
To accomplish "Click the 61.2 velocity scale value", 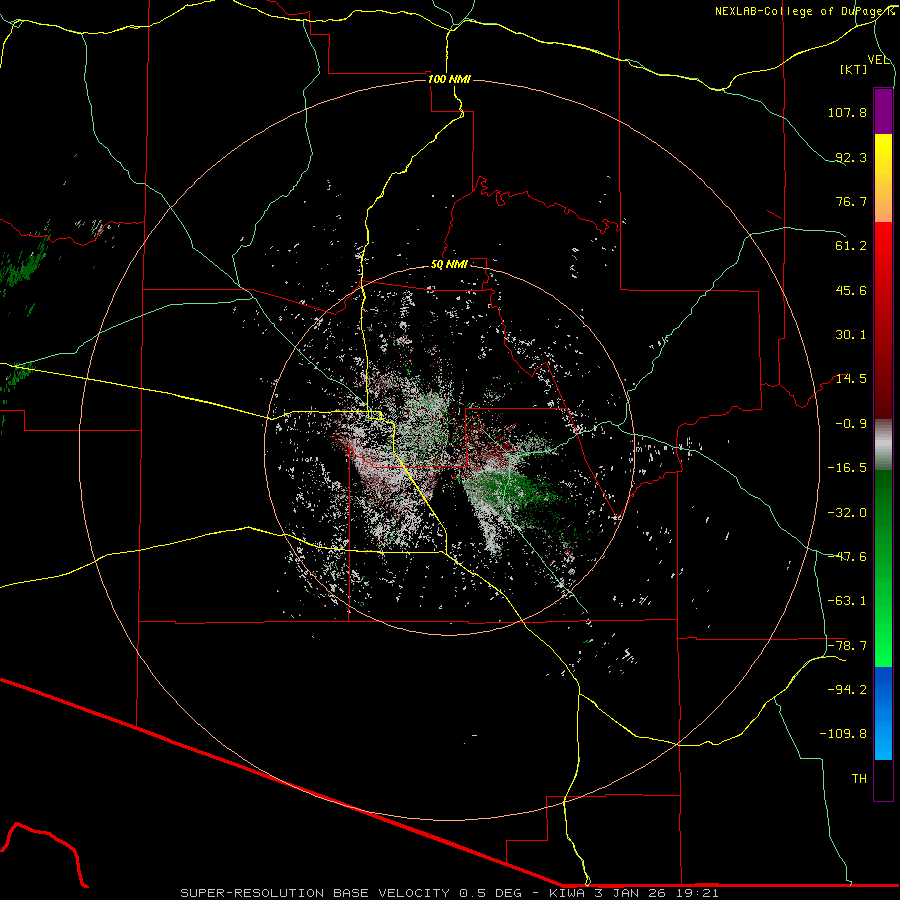I will 851,246.
